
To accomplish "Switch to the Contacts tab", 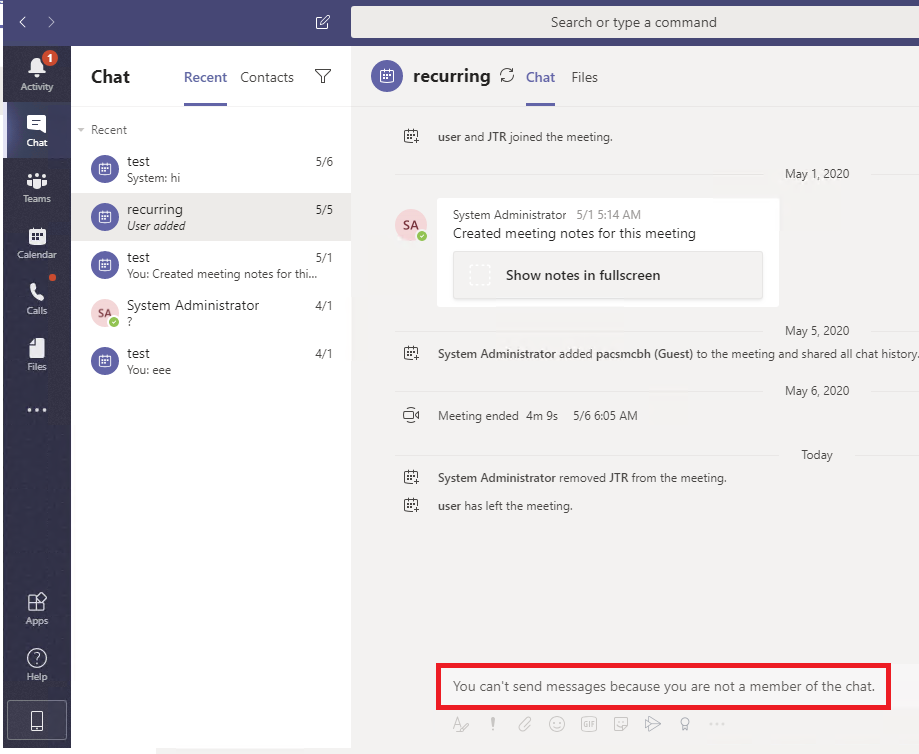I will pyautogui.click(x=267, y=77).
